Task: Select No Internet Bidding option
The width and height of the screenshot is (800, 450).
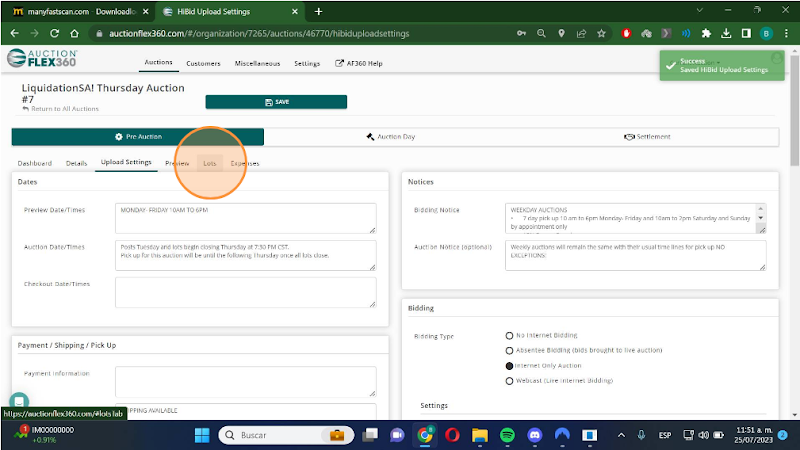Action: tap(510, 335)
